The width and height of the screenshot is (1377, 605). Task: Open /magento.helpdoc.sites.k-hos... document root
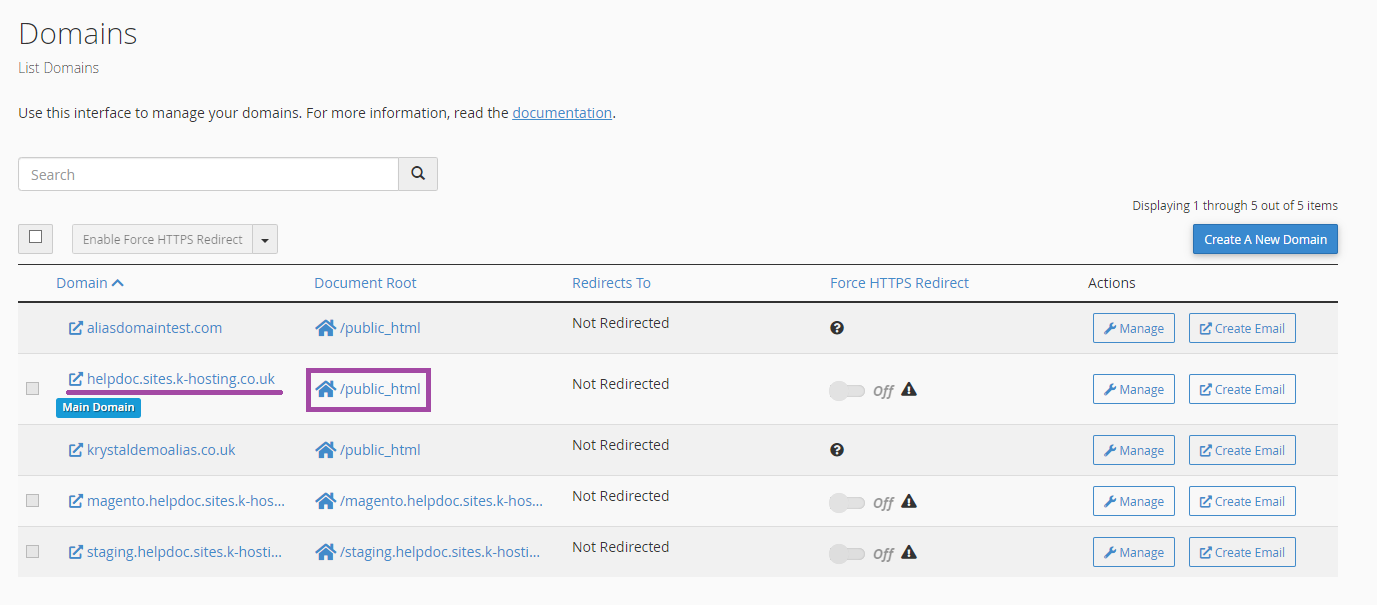pos(441,501)
